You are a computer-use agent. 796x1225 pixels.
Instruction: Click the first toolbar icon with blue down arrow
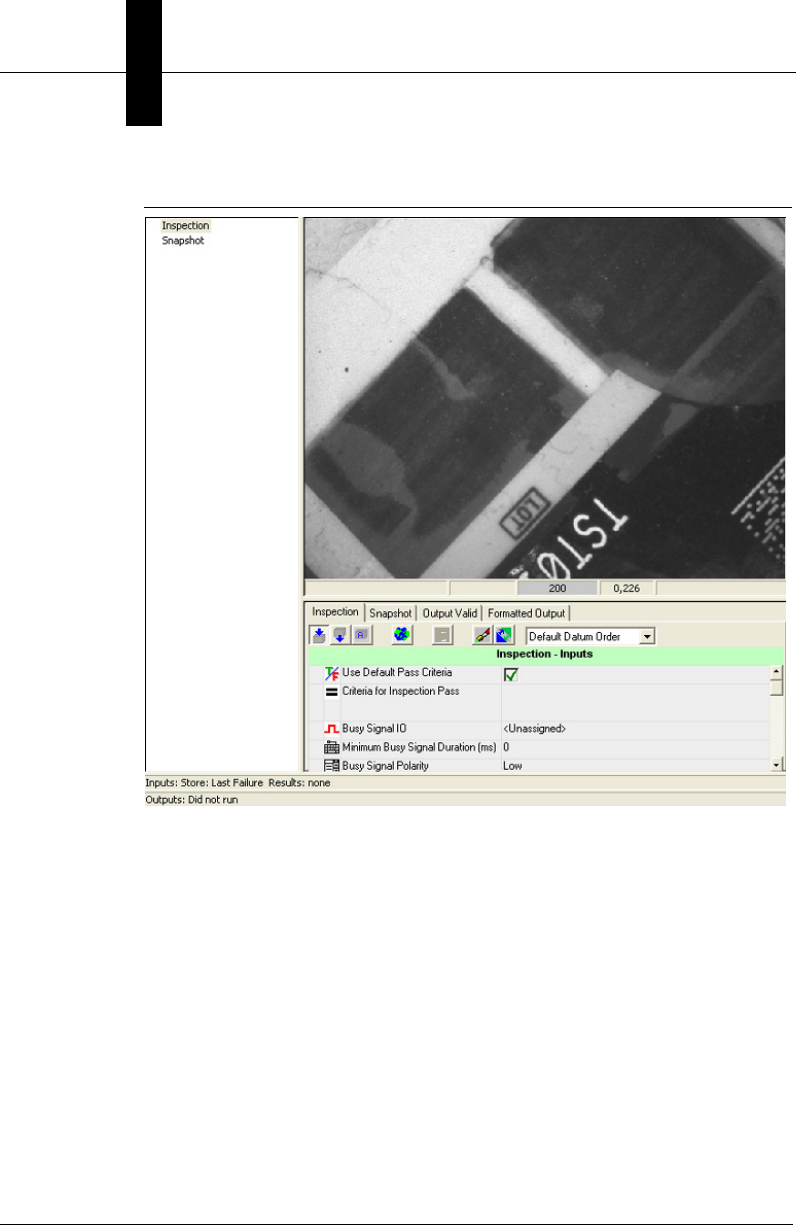(x=320, y=635)
